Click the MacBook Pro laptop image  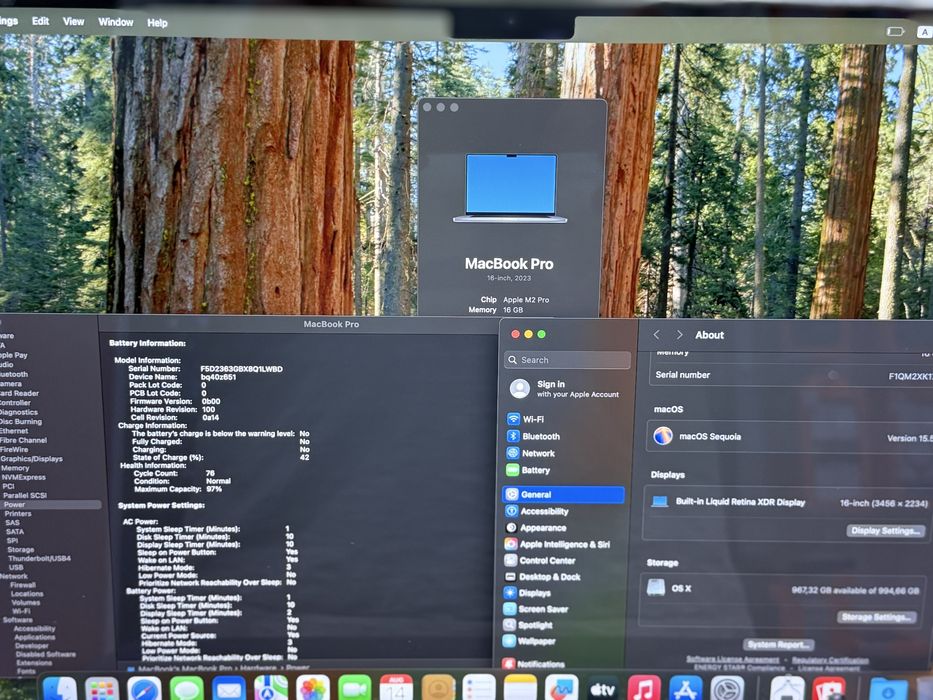[x=511, y=188]
